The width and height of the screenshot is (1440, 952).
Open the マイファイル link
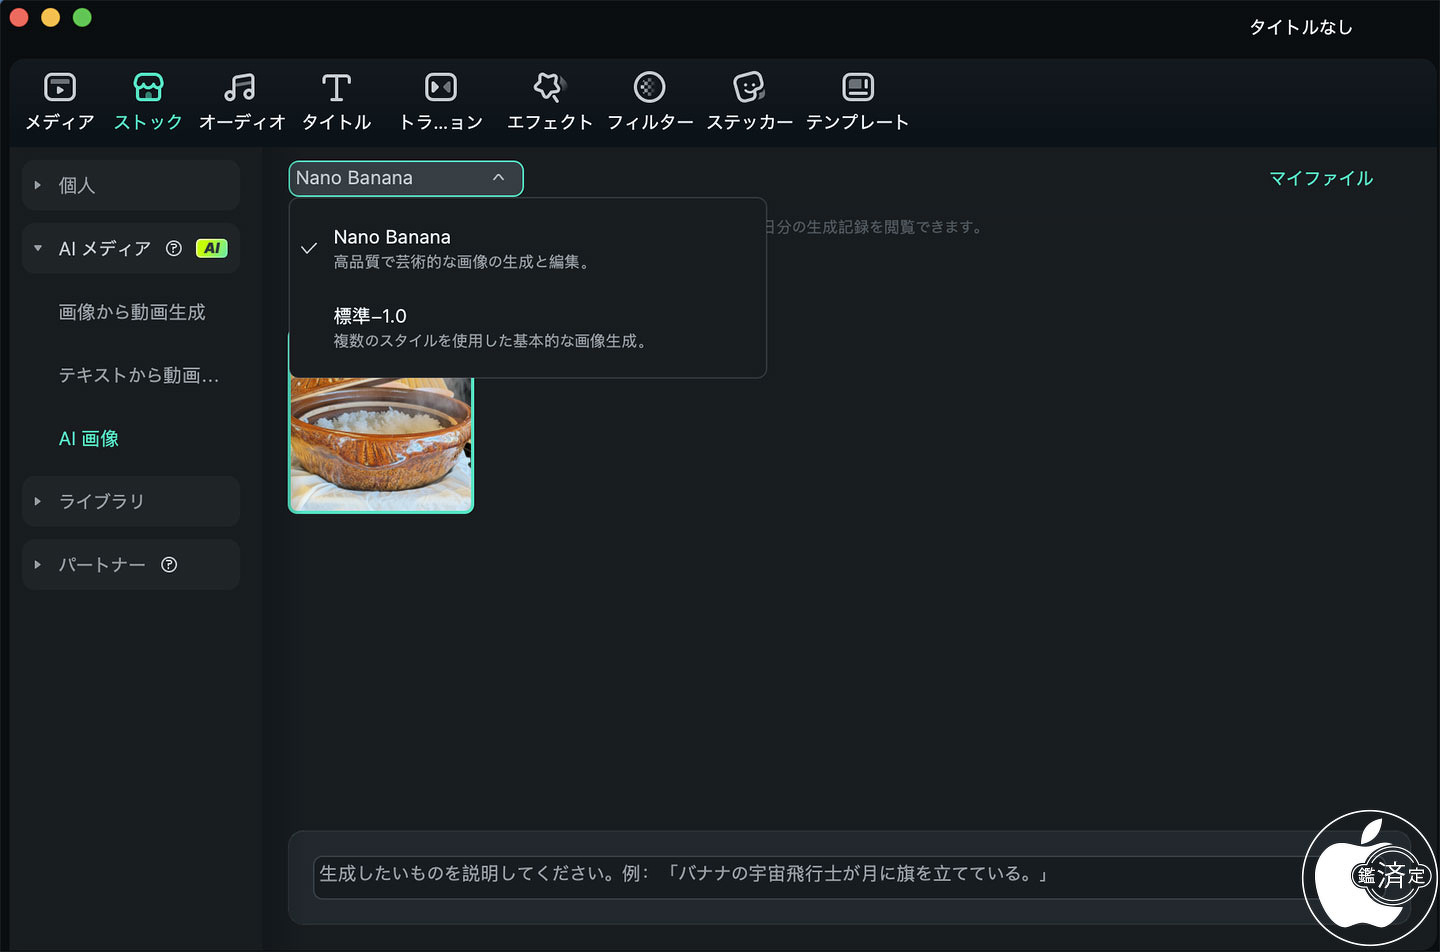1320,178
